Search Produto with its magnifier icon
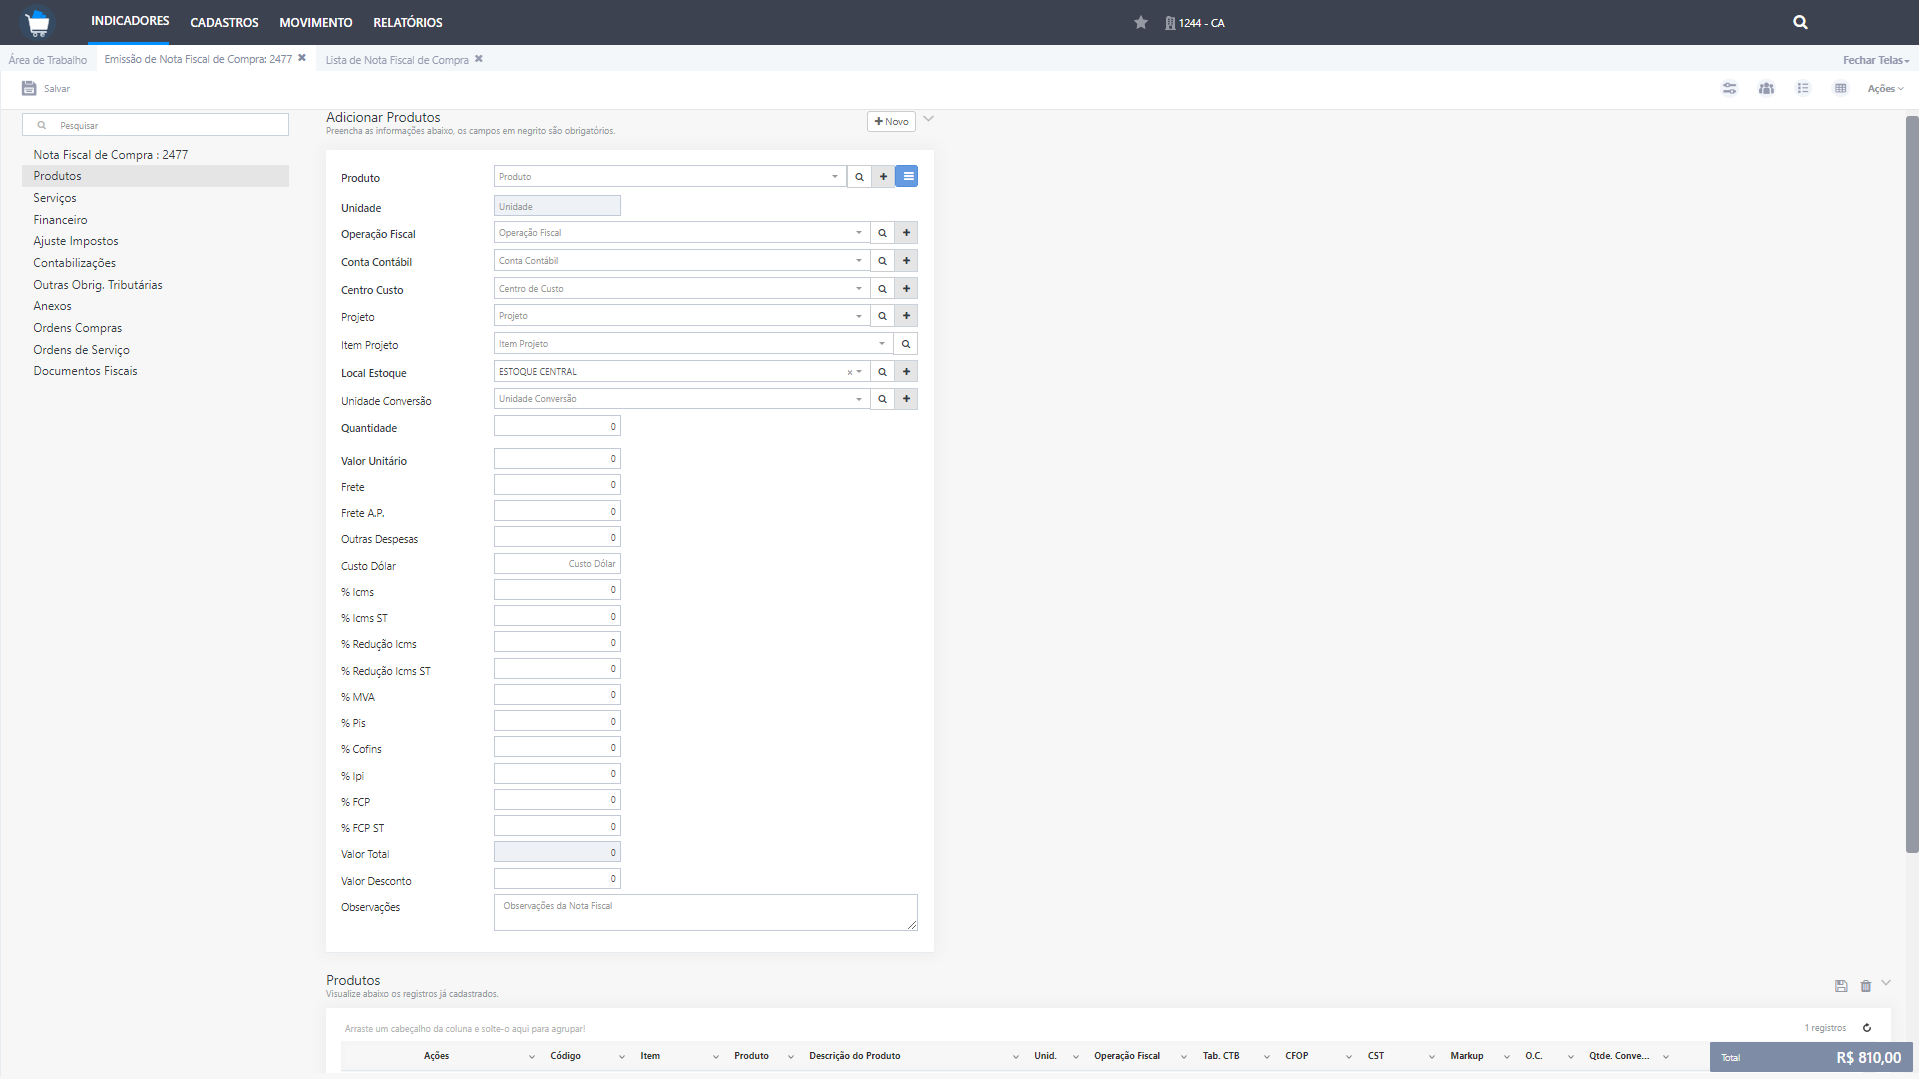The width and height of the screenshot is (1919, 1079). [x=859, y=177]
